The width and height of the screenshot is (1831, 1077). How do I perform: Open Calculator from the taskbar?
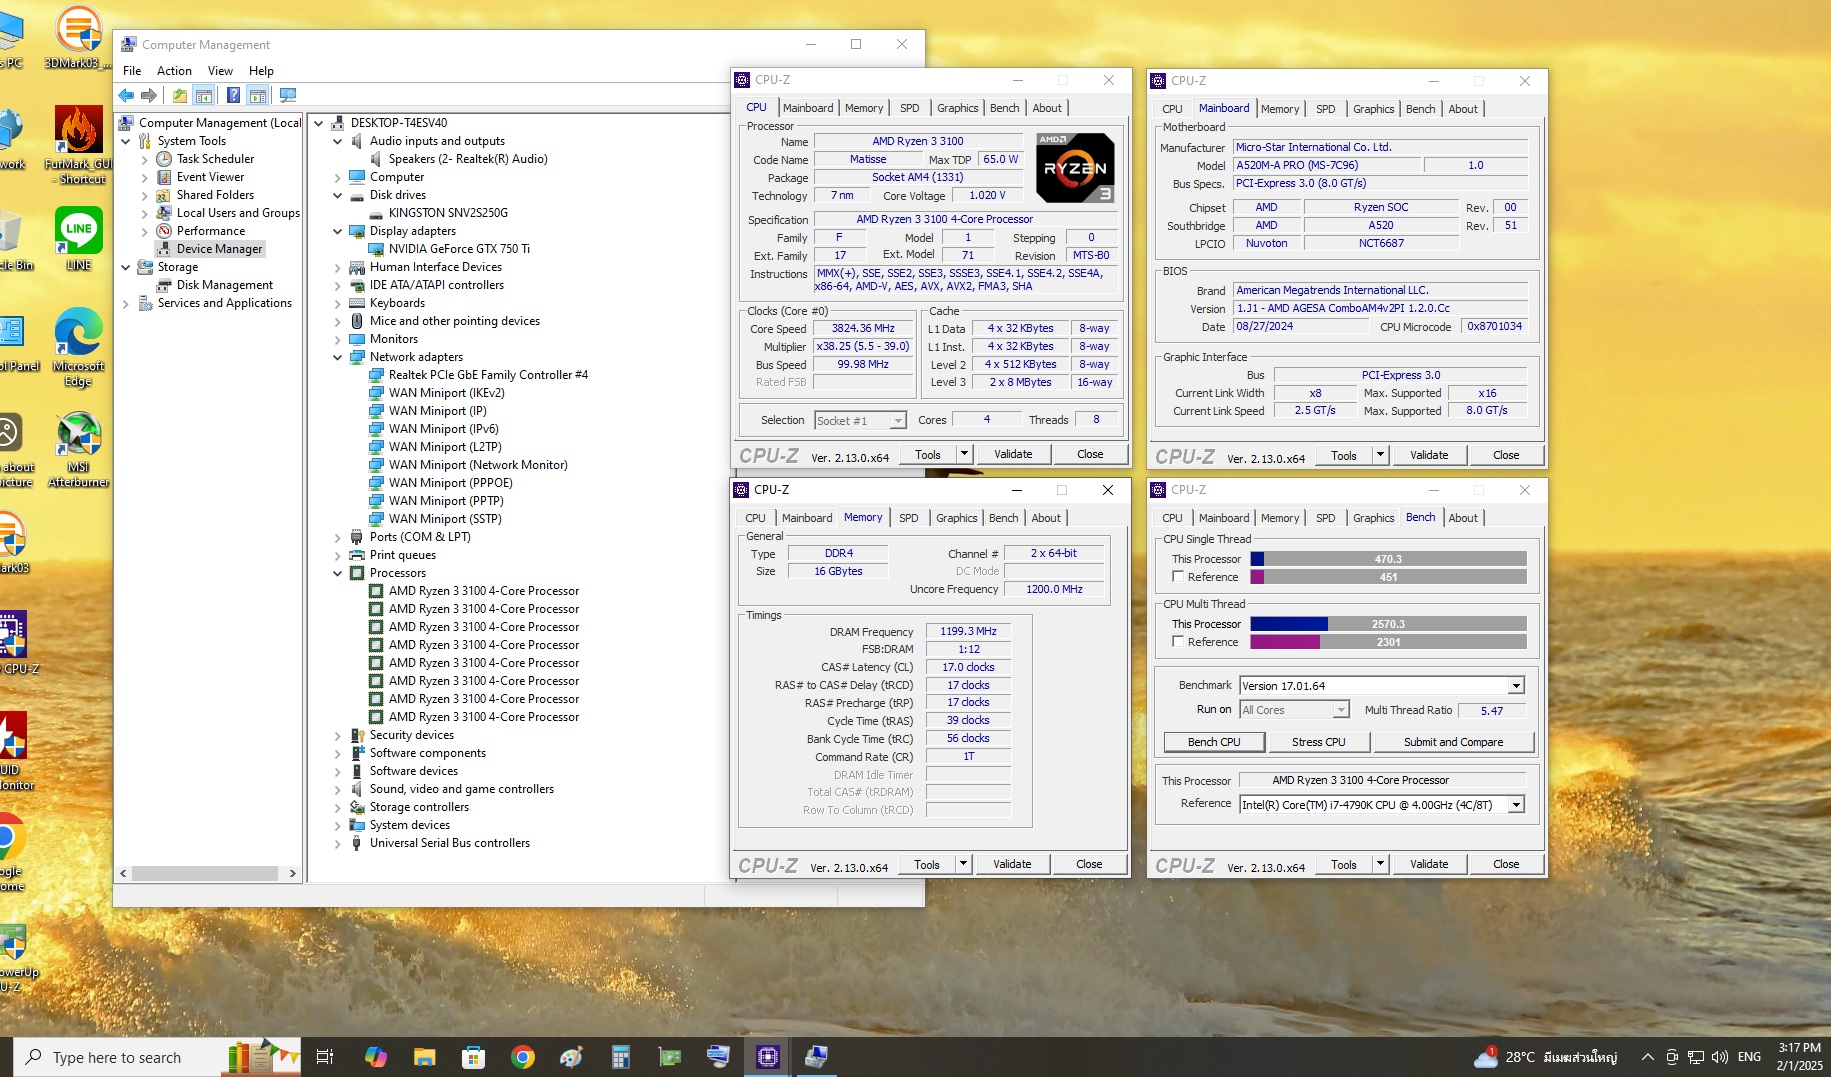(x=620, y=1057)
